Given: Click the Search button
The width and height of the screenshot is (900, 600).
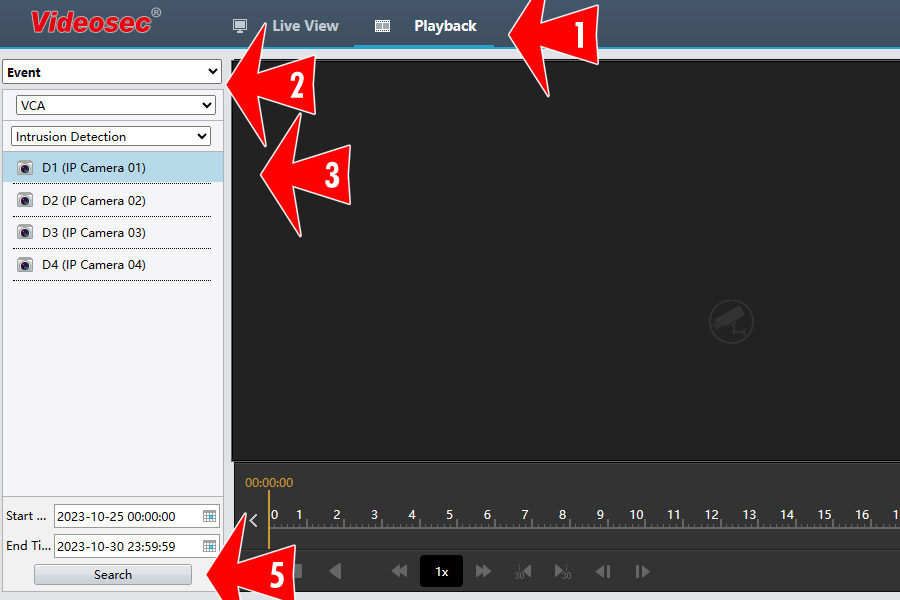Looking at the screenshot, I should [x=112, y=575].
